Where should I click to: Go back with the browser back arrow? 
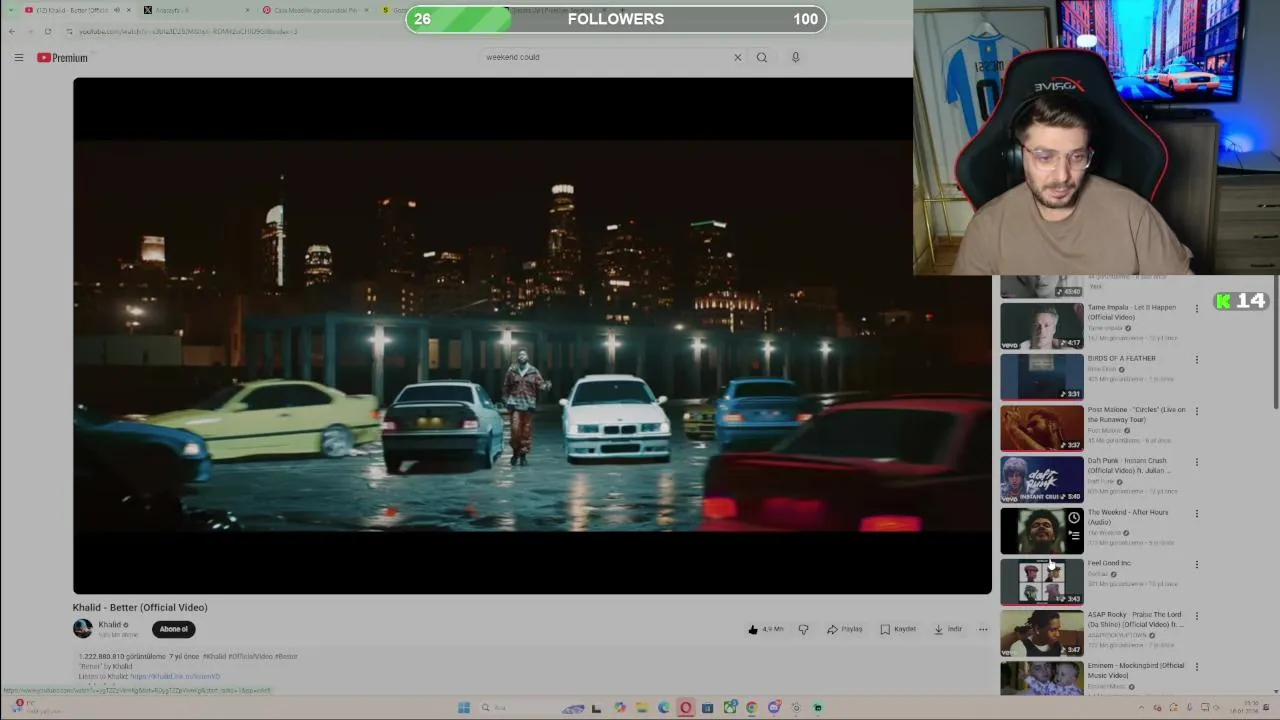coord(12,31)
